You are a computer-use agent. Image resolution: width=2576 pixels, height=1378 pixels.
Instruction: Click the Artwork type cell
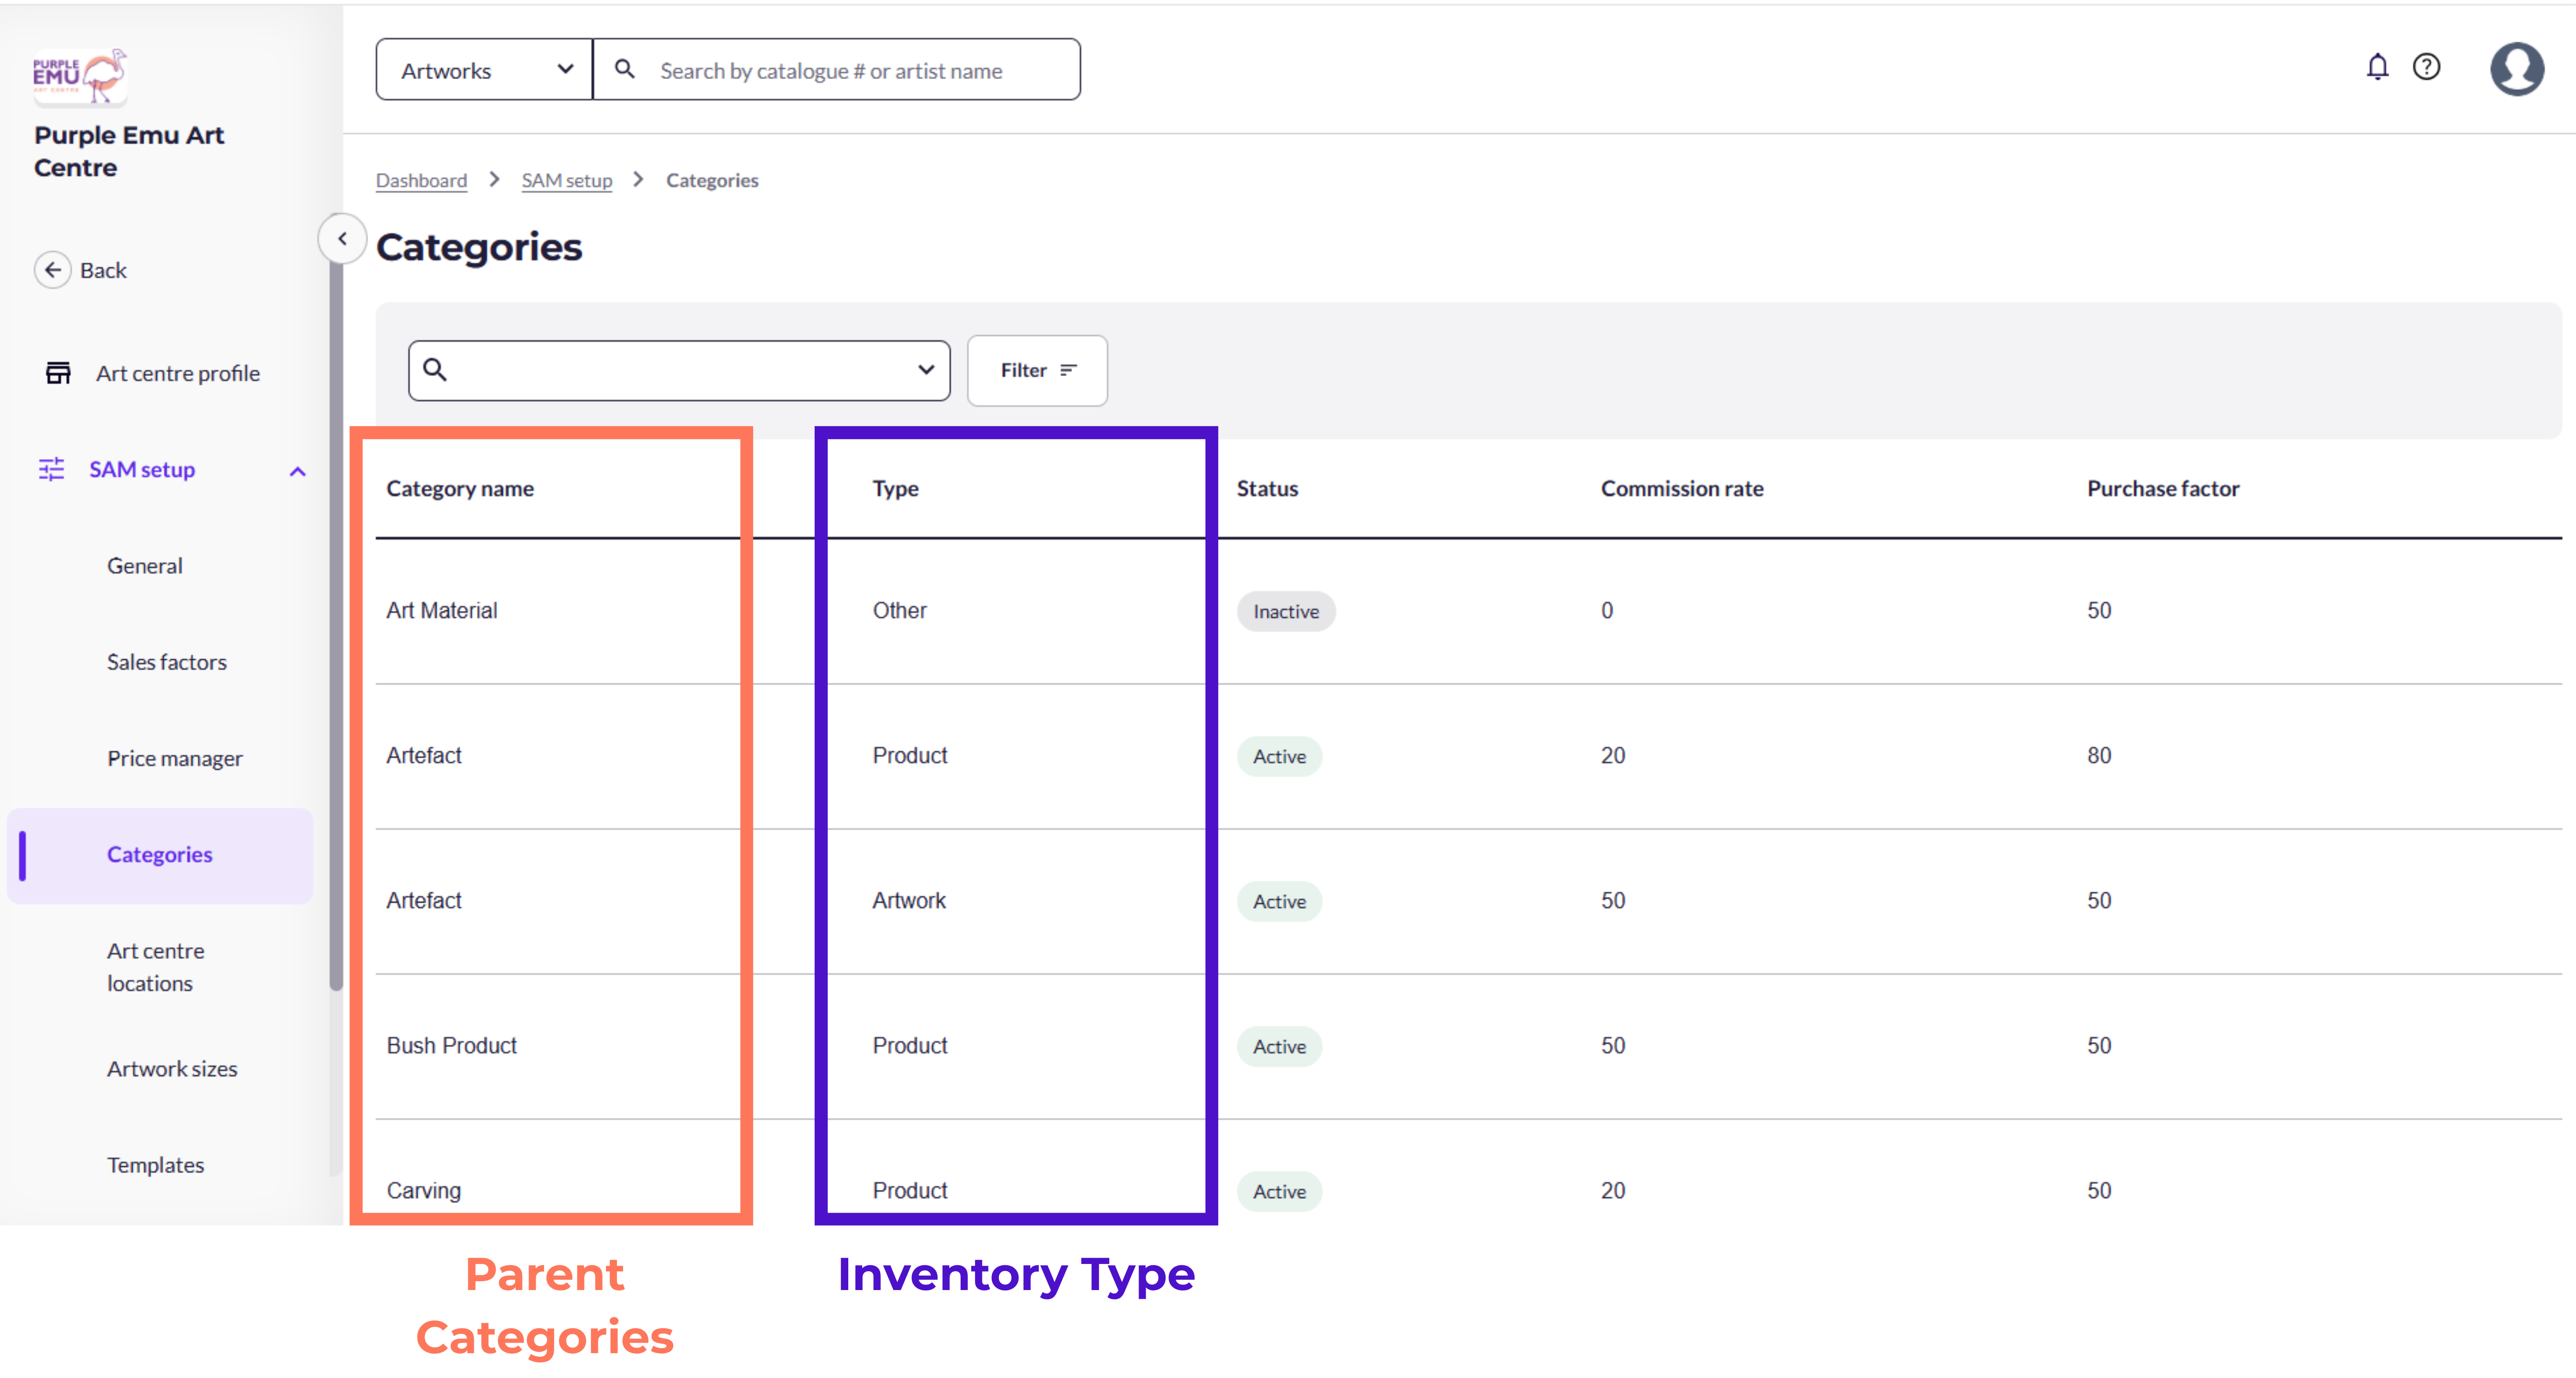pyautogui.click(x=908, y=900)
